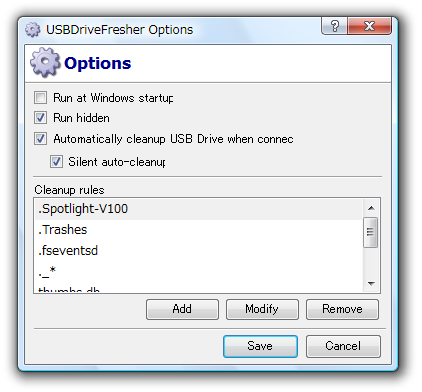Image resolution: width=422 pixels, height=392 pixels.
Task: Close the USBDriveFresher Options dialog
Action: point(369,26)
